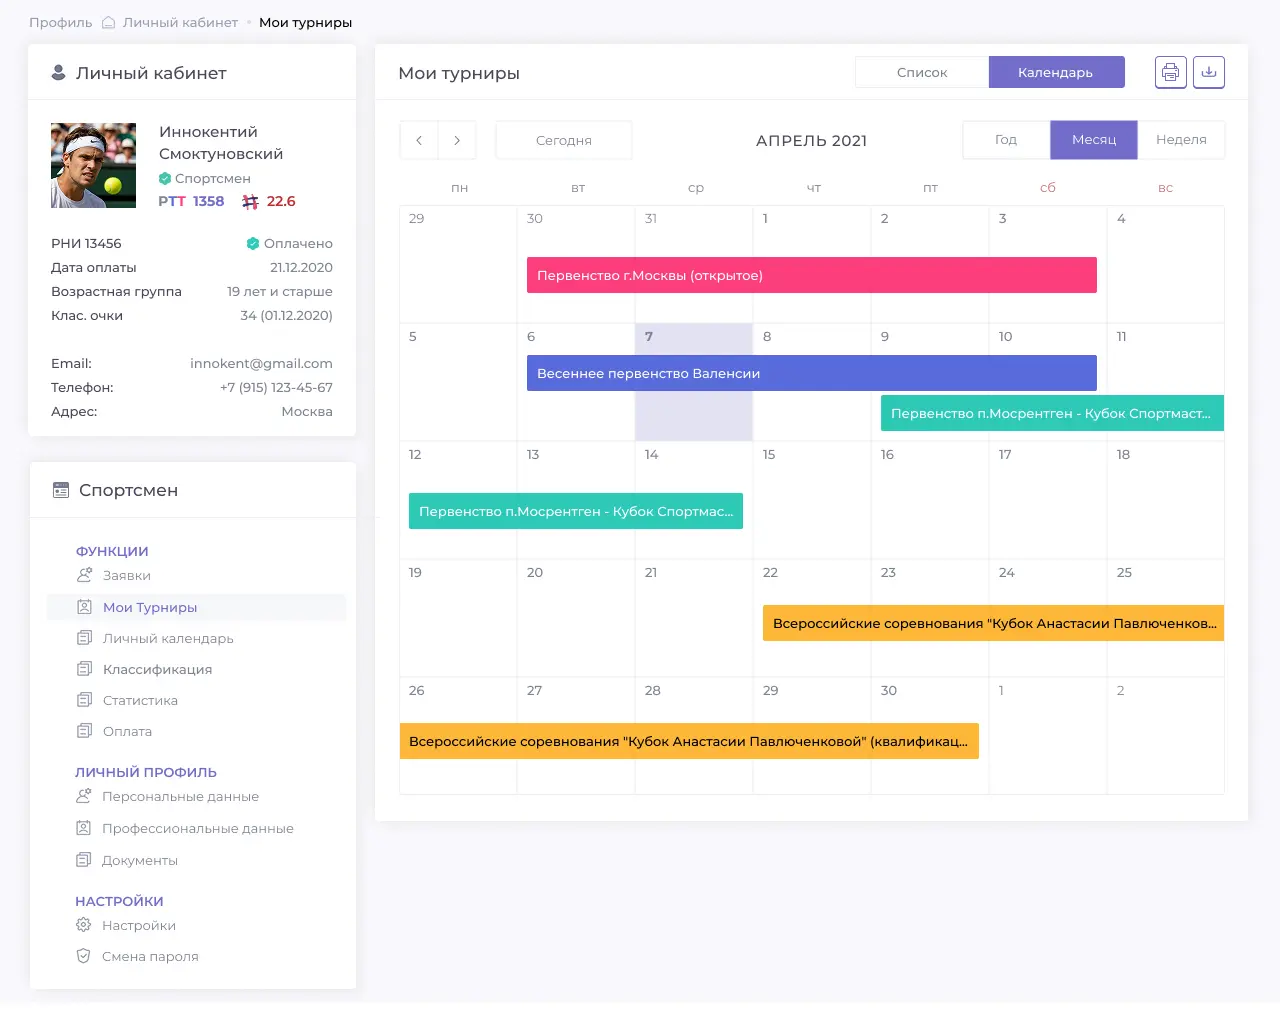The width and height of the screenshot is (1280, 1009).
Task: Click email innokent@gmail.com
Action: pos(261,363)
